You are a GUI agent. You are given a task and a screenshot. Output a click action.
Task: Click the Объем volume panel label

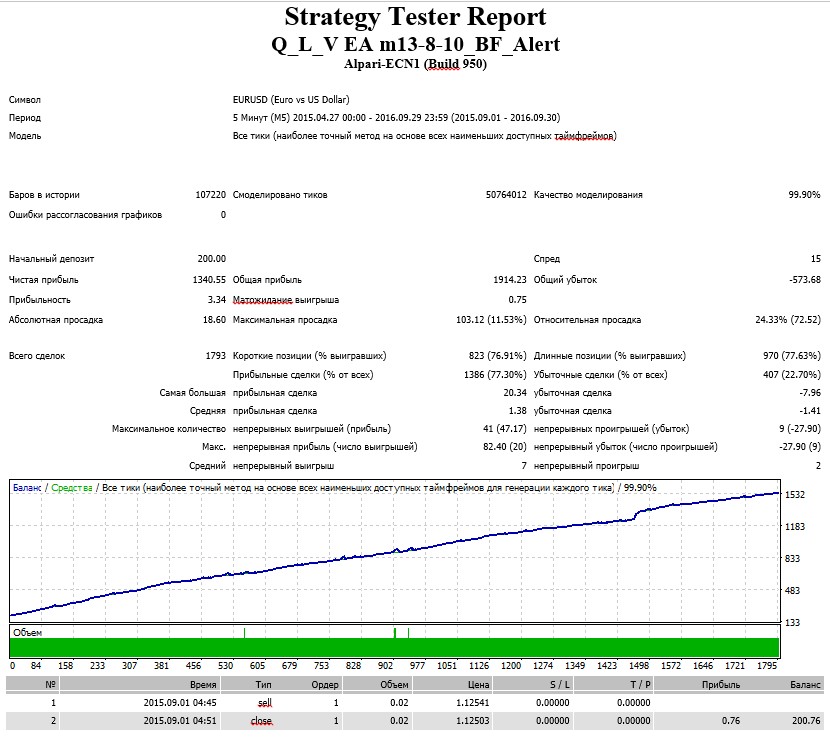pyautogui.click(x=28, y=633)
